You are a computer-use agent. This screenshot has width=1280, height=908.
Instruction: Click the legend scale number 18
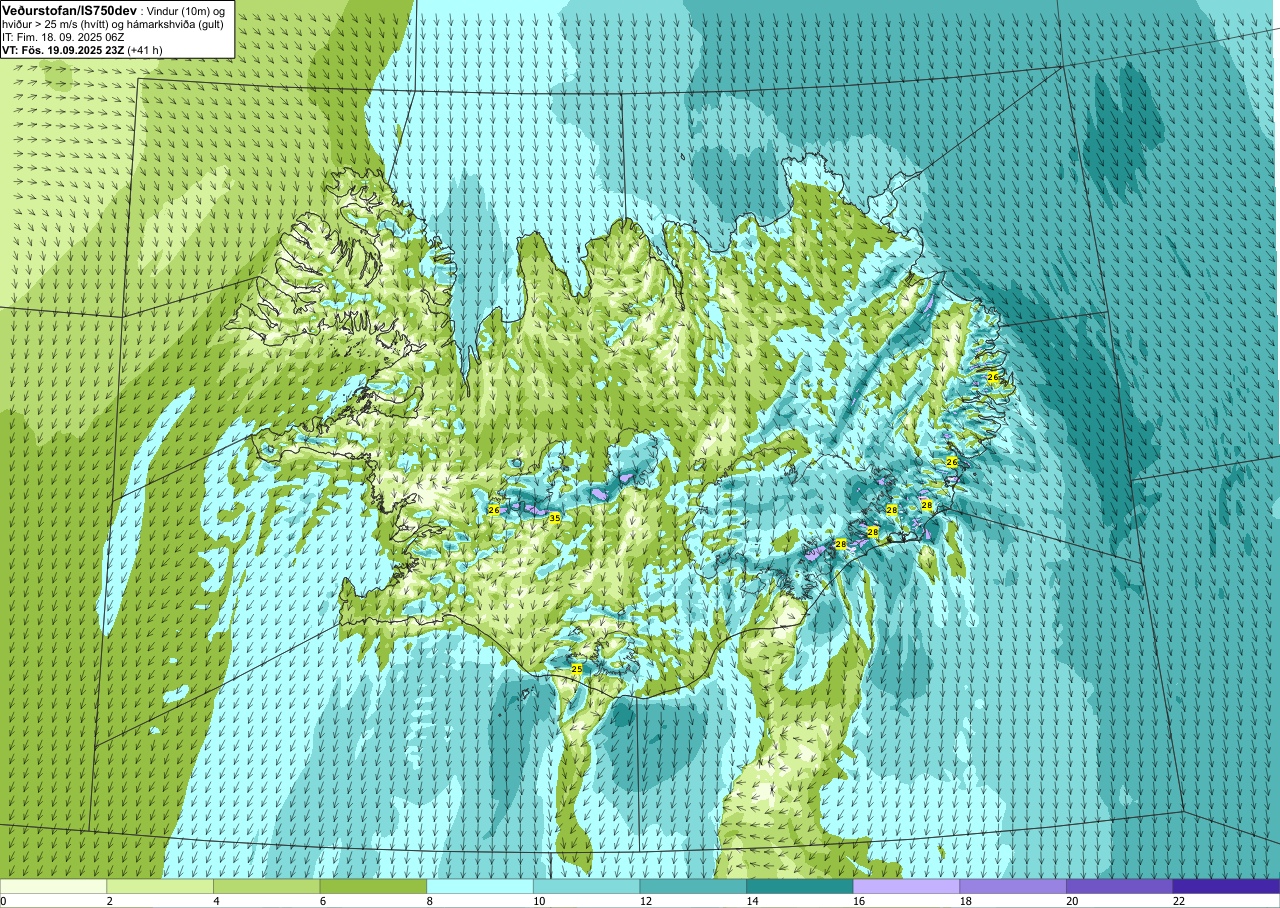click(967, 901)
